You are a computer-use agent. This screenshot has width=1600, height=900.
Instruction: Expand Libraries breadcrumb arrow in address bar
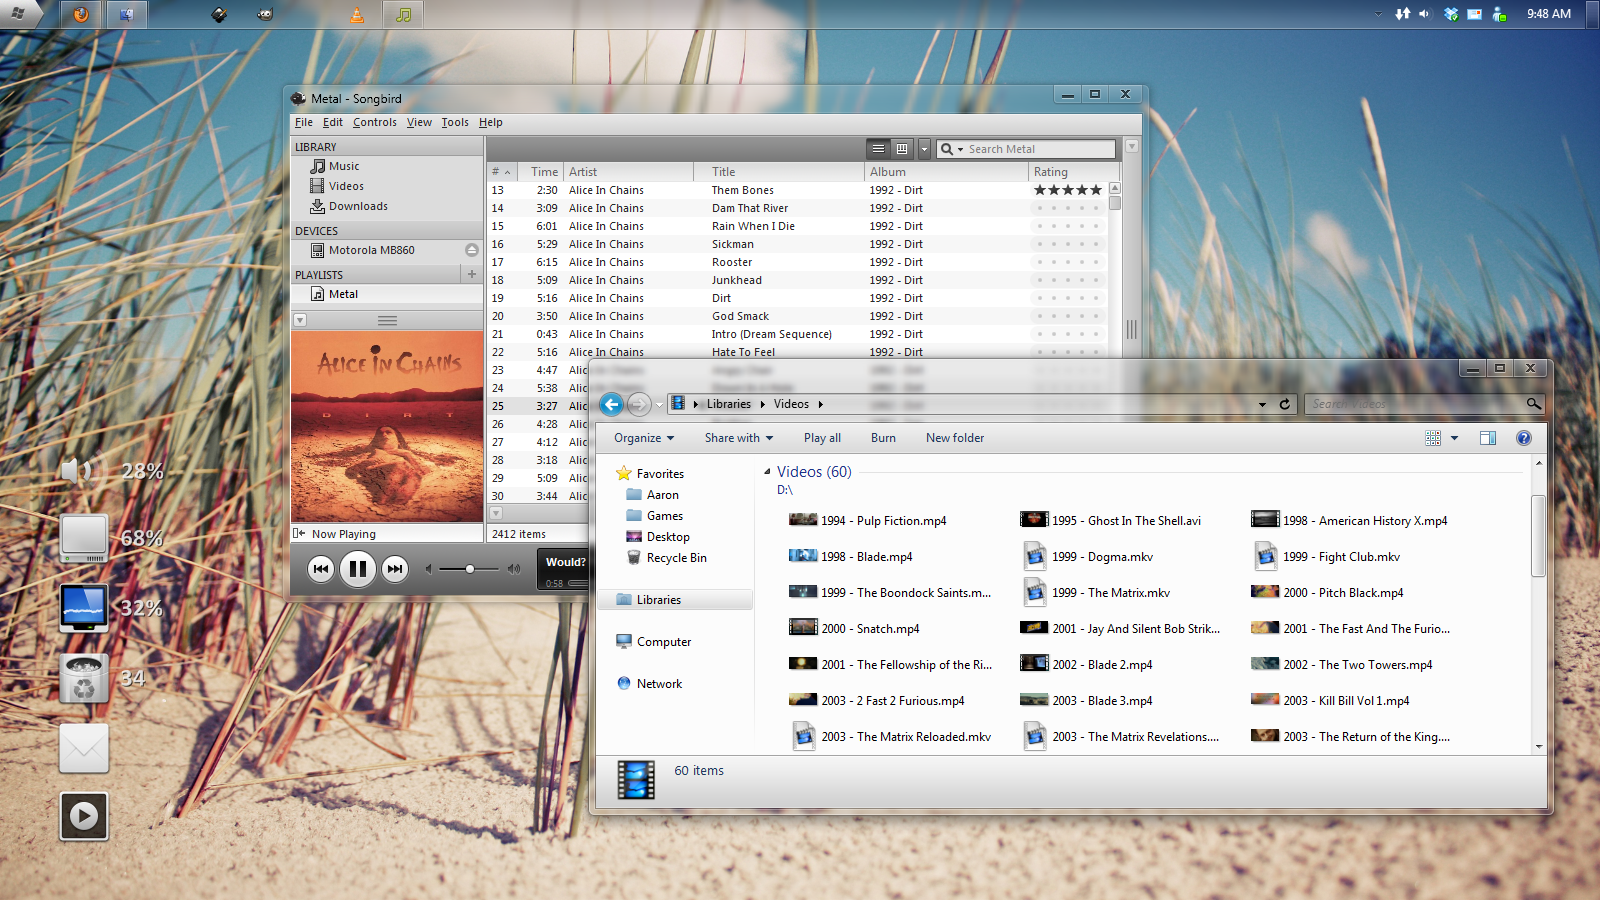click(762, 404)
